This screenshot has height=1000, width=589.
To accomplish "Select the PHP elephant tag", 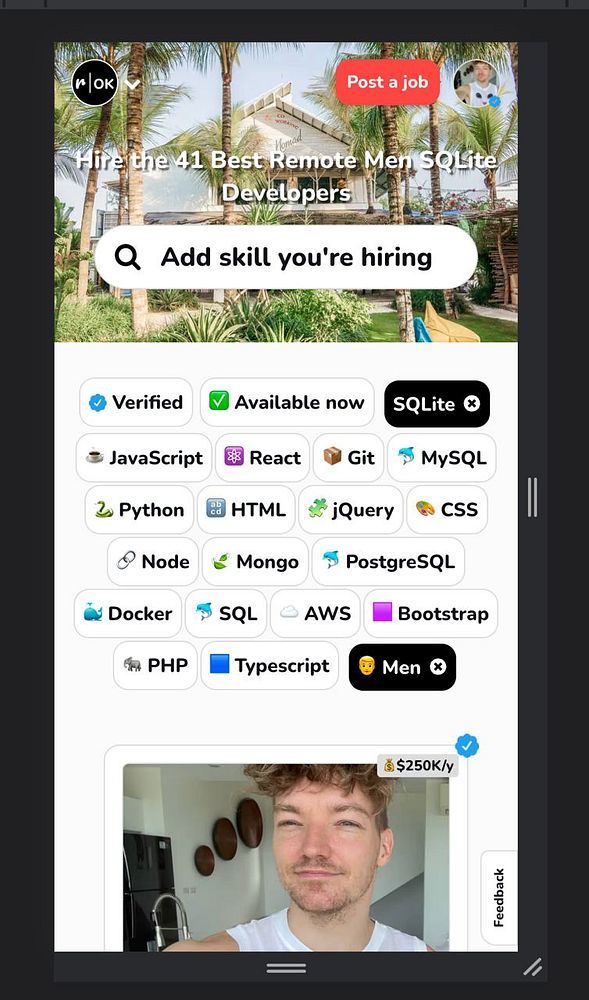I will (155, 665).
